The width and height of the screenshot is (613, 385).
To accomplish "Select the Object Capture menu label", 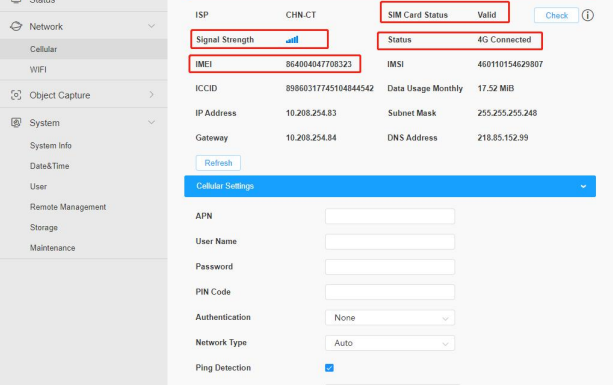I will [x=60, y=95].
